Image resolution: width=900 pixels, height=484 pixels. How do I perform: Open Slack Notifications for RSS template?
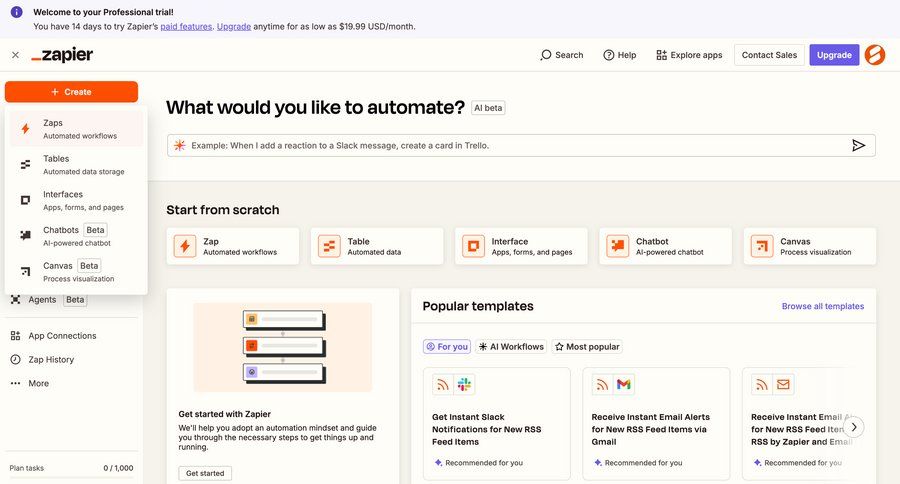pyautogui.click(x=497, y=424)
